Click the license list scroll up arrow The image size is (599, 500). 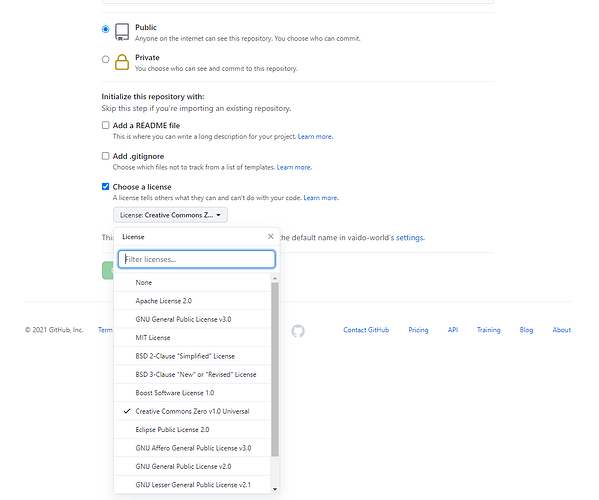click(275, 278)
